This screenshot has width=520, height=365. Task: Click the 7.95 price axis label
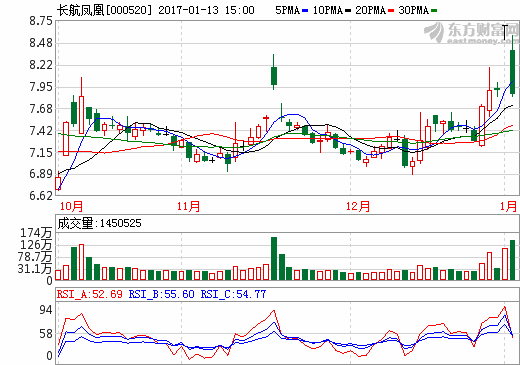click(x=41, y=87)
